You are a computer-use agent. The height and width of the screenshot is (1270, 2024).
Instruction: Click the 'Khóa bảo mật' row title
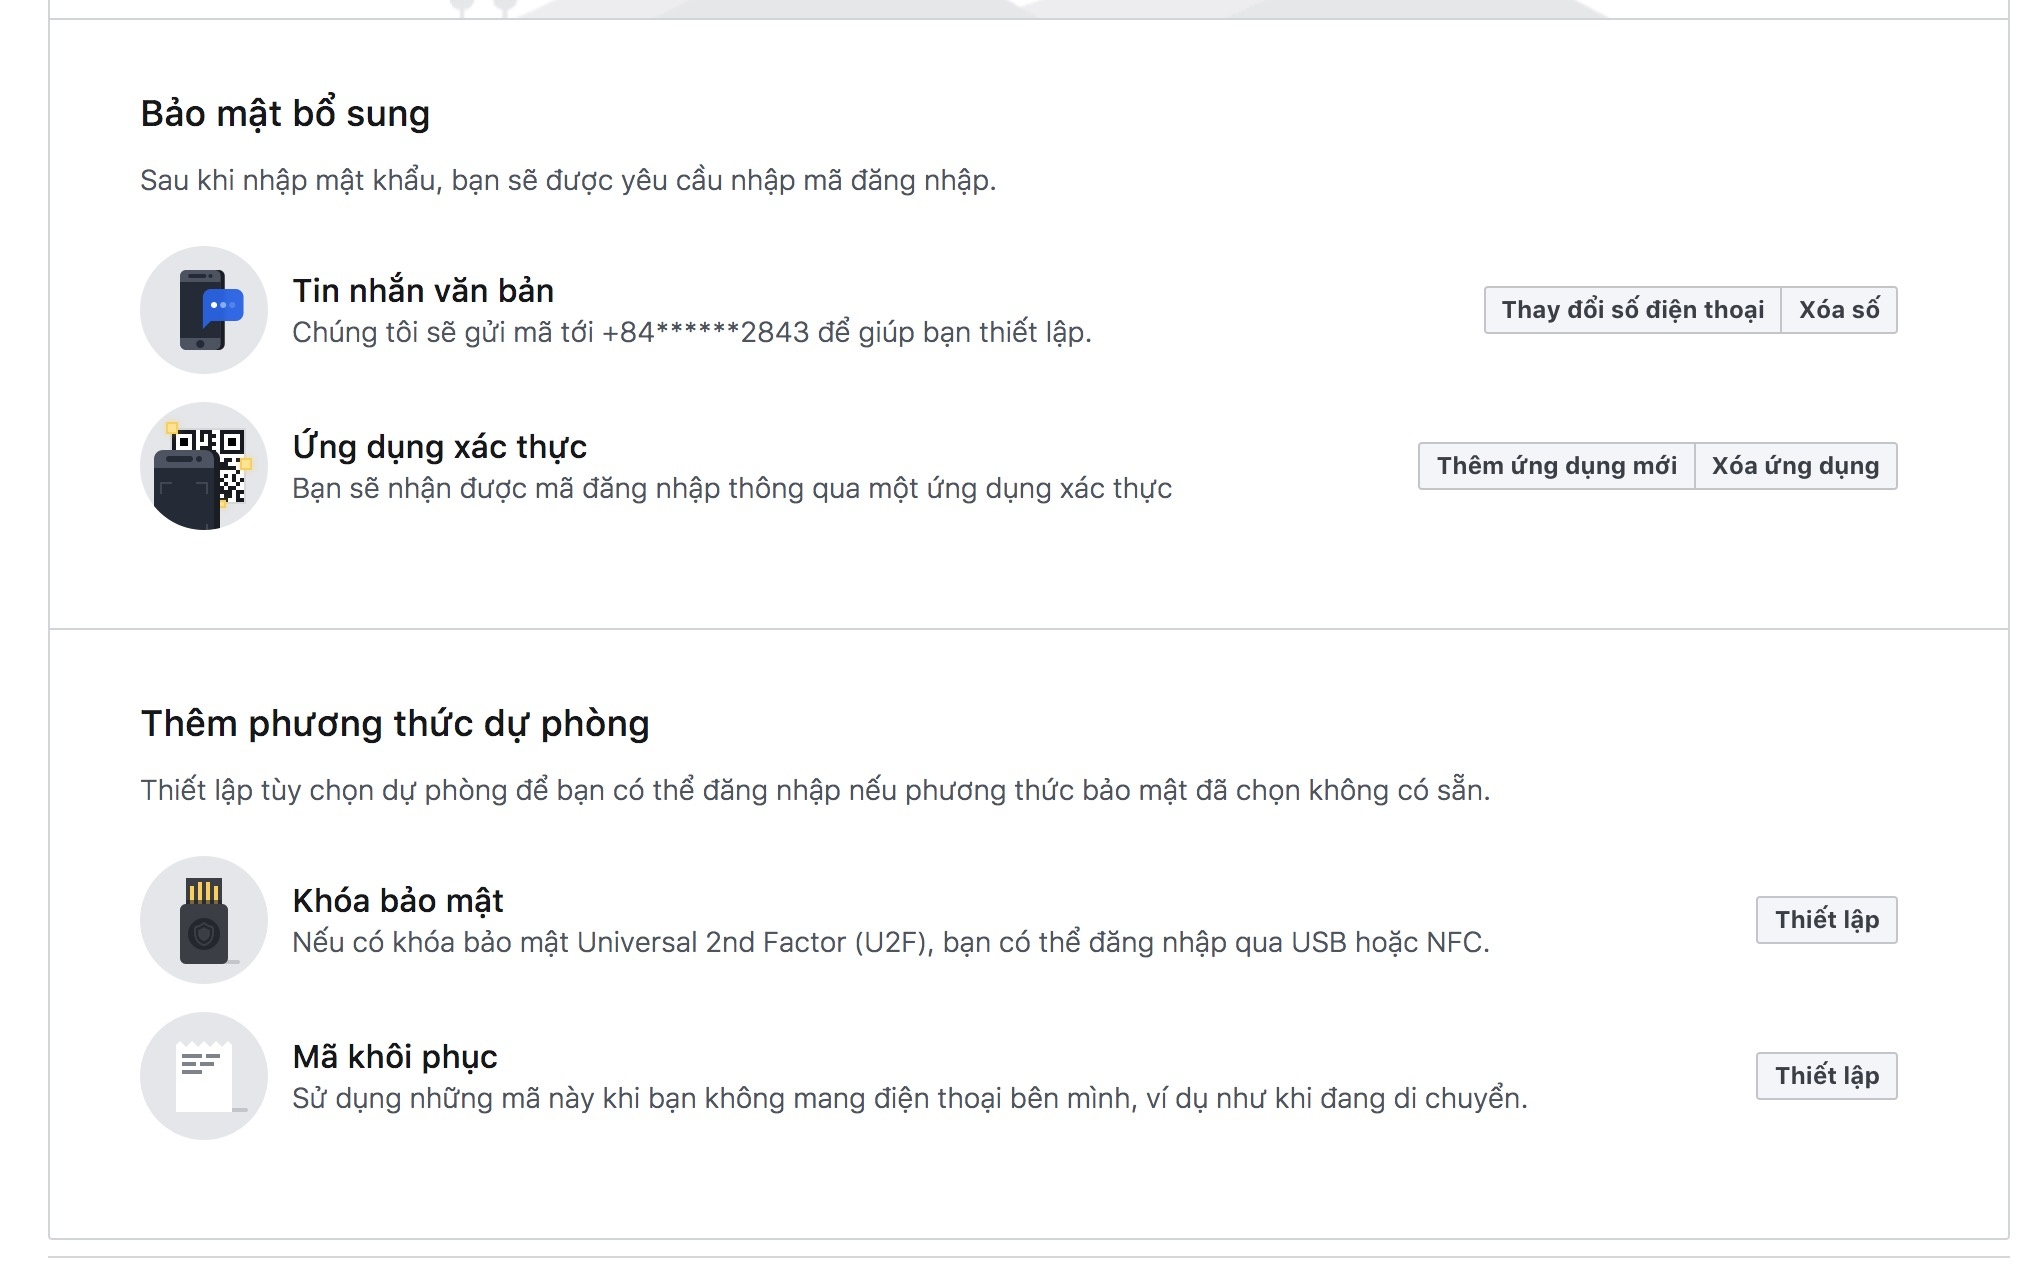point(397,900)
